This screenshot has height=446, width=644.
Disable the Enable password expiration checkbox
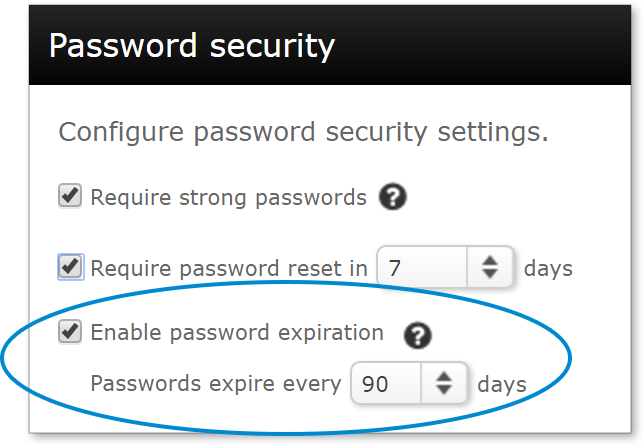point(70,331)
